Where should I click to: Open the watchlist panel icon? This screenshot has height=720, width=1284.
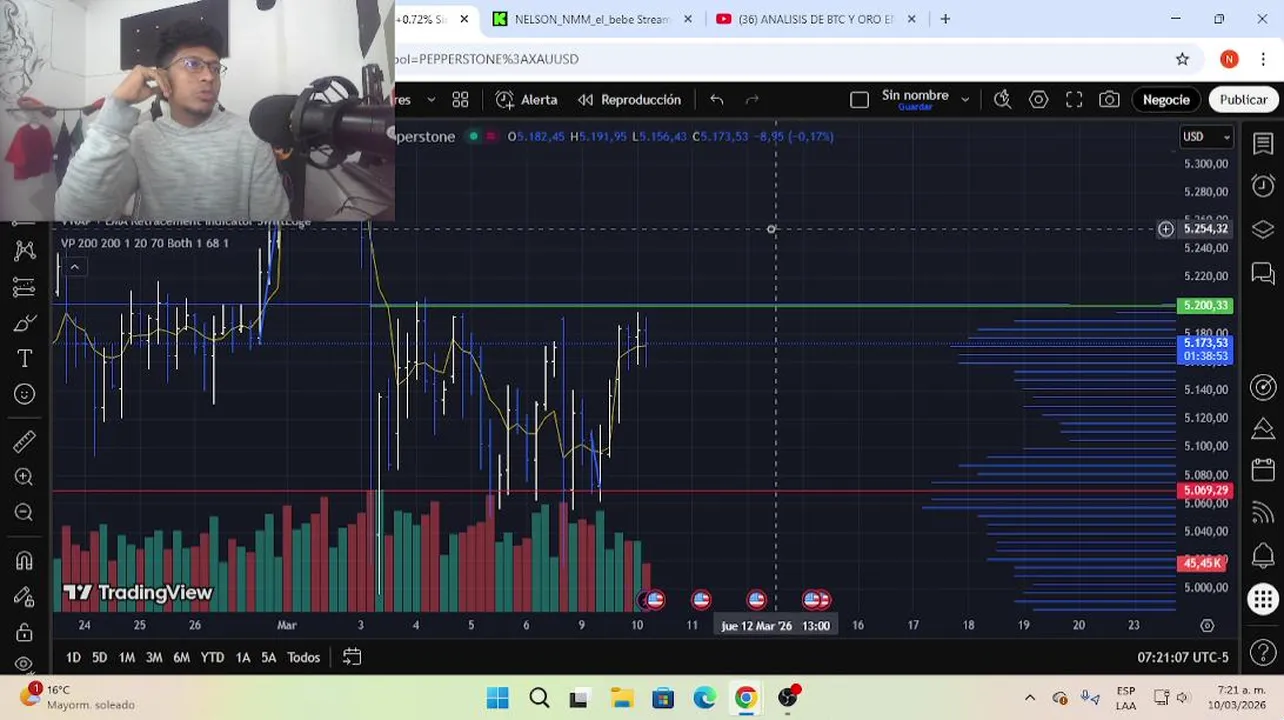(x=1263, y=144)
